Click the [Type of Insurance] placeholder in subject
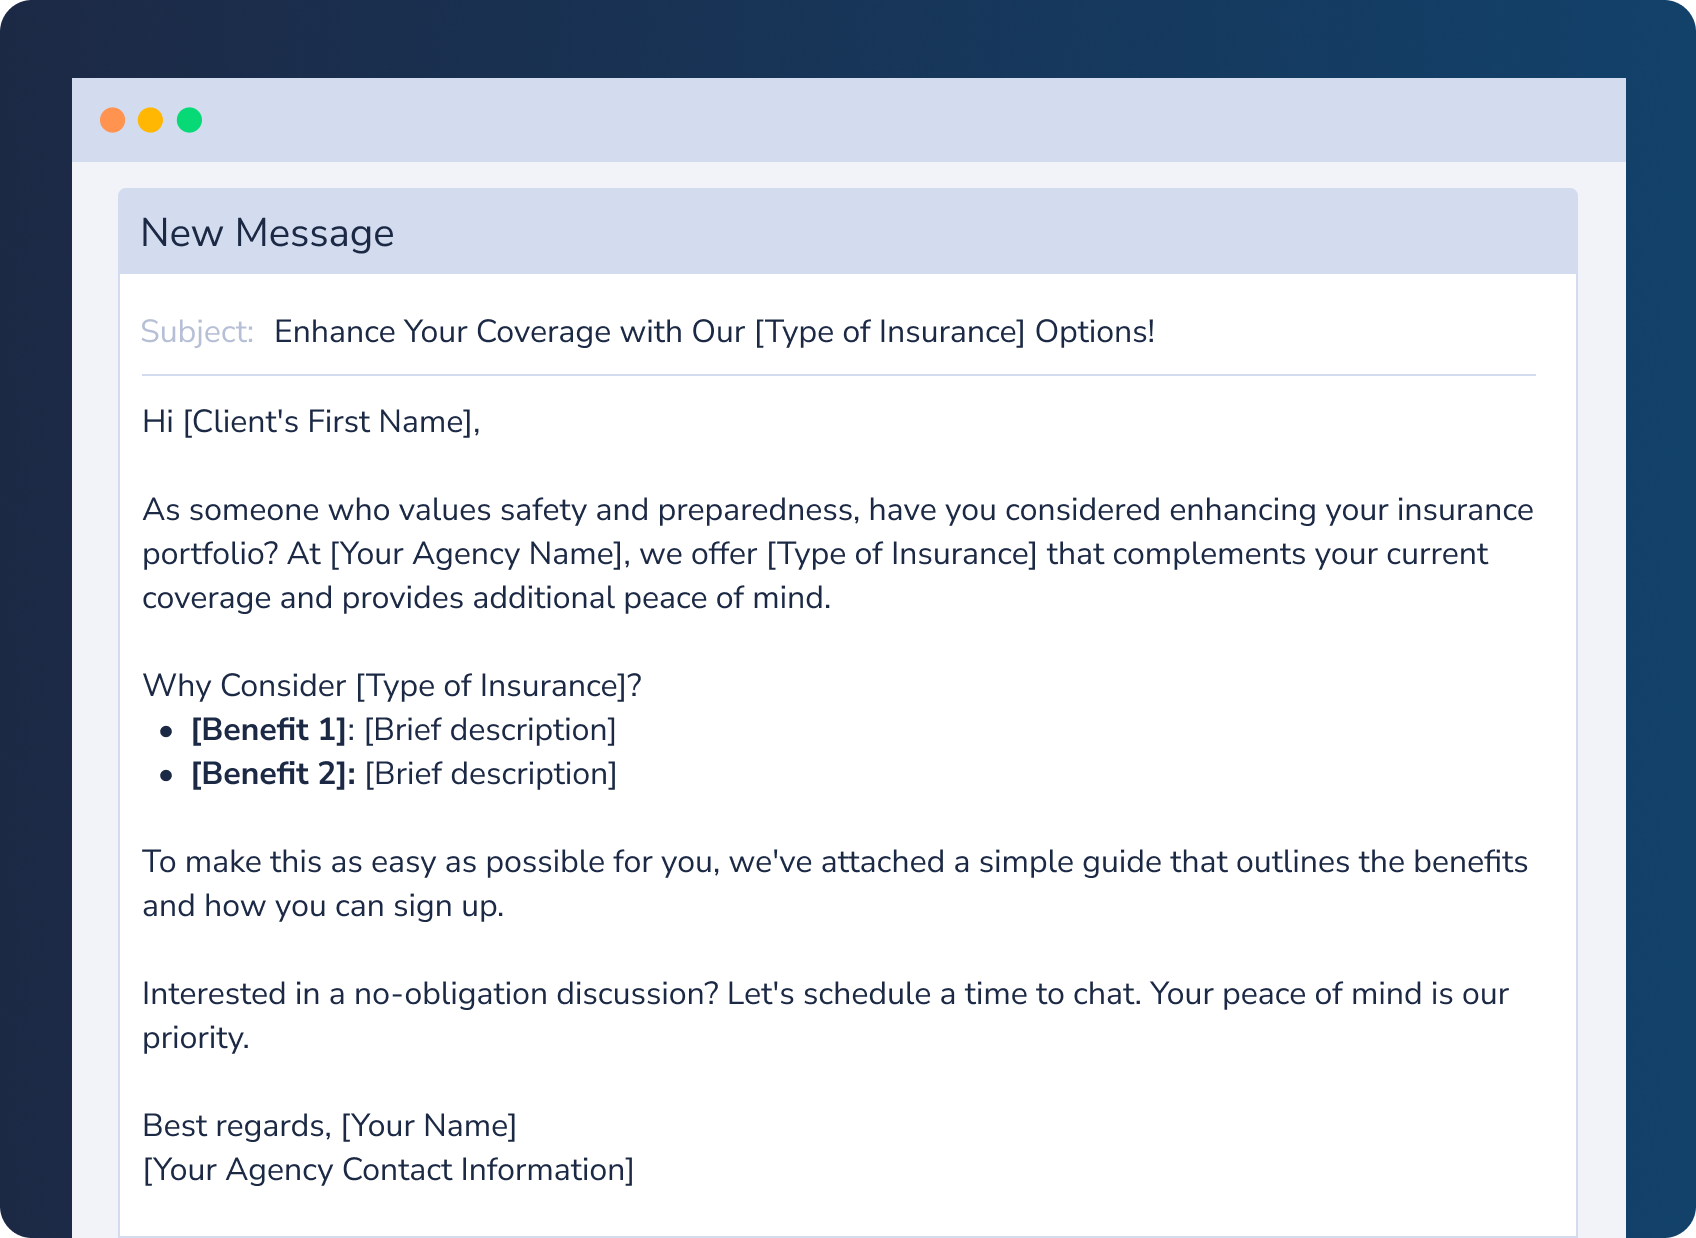 (x=889, y=332)
